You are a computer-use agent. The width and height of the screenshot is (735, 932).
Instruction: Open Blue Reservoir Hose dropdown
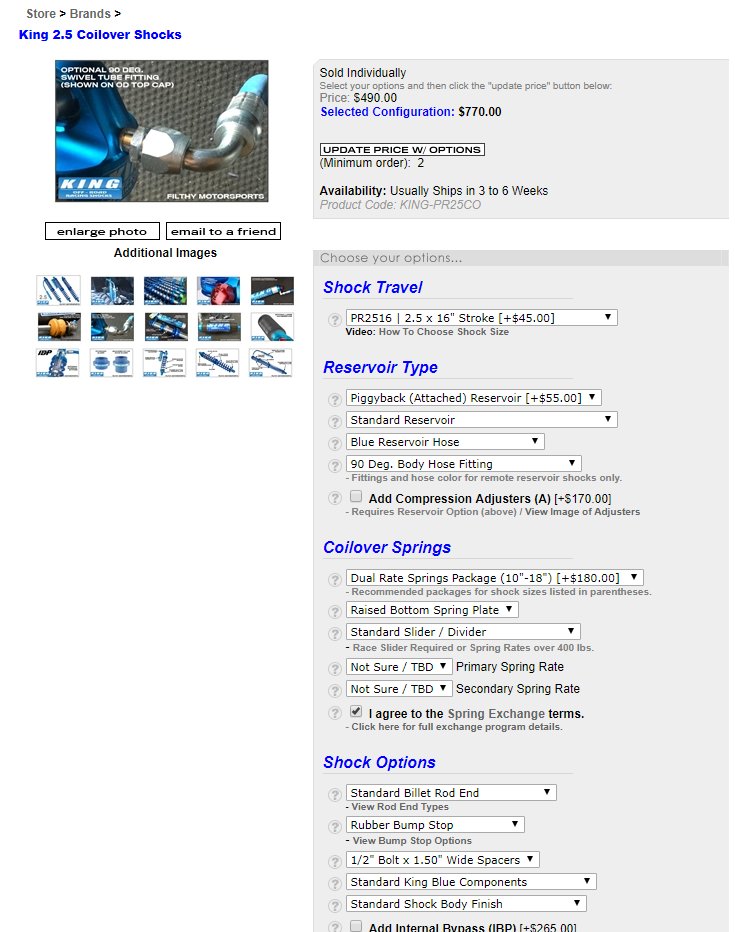click(x=445, y=442)
